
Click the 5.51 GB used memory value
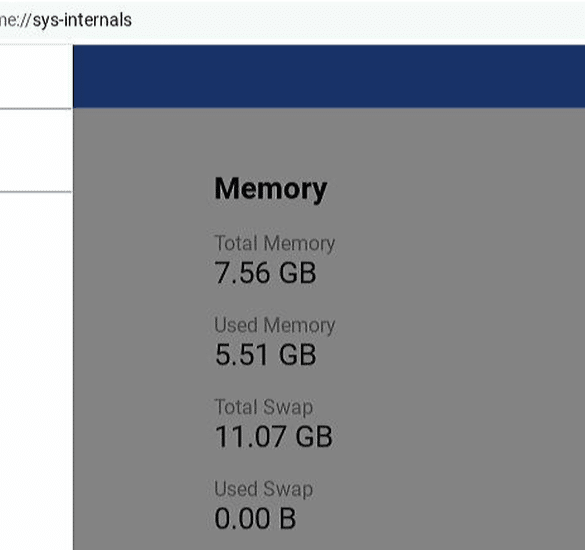[266, 354]
